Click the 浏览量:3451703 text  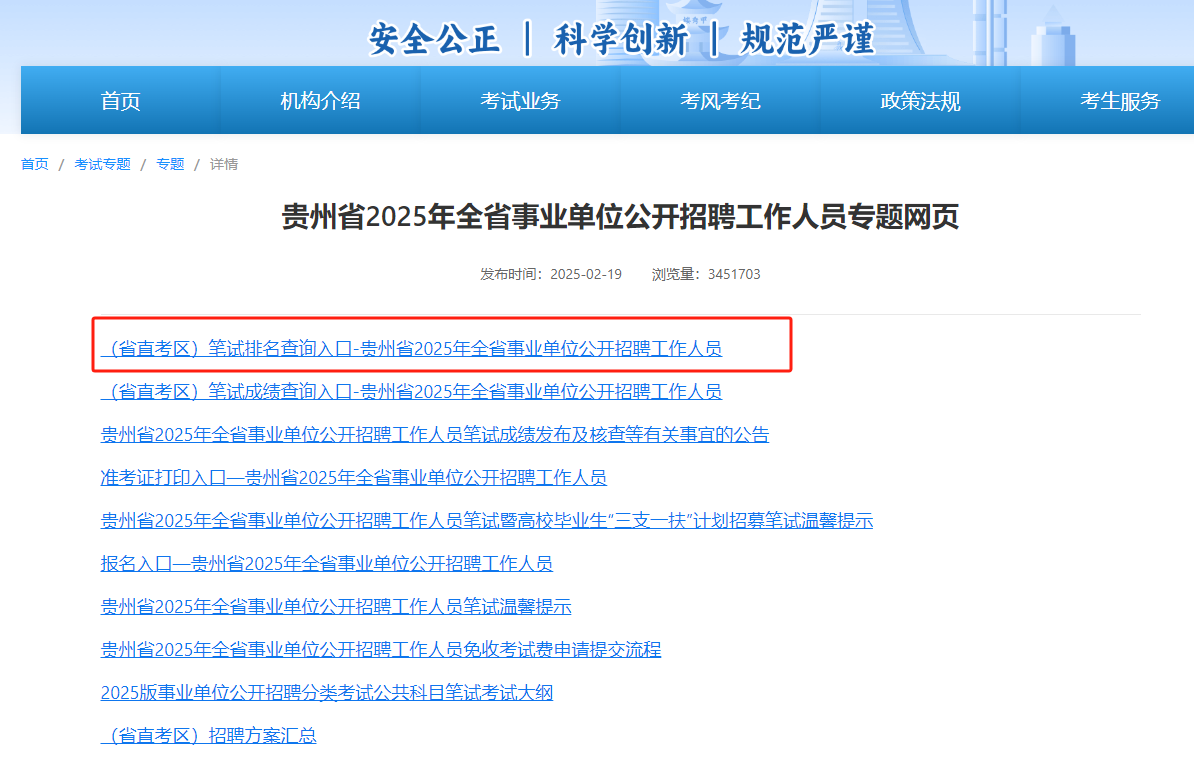point(706,274)
